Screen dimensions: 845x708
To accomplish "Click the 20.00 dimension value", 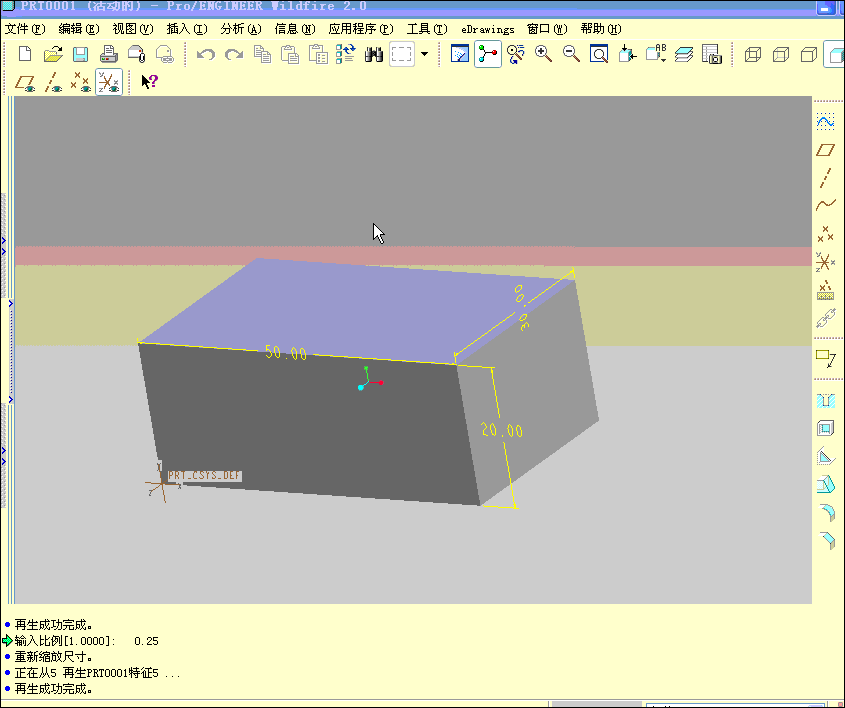I will tap(502, 429).
